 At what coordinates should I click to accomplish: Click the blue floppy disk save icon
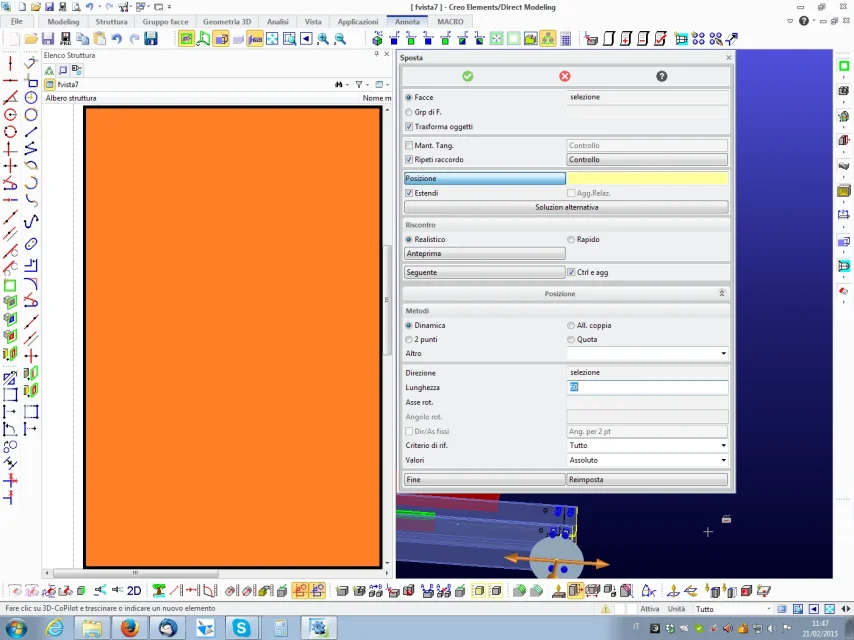[151, 39]
